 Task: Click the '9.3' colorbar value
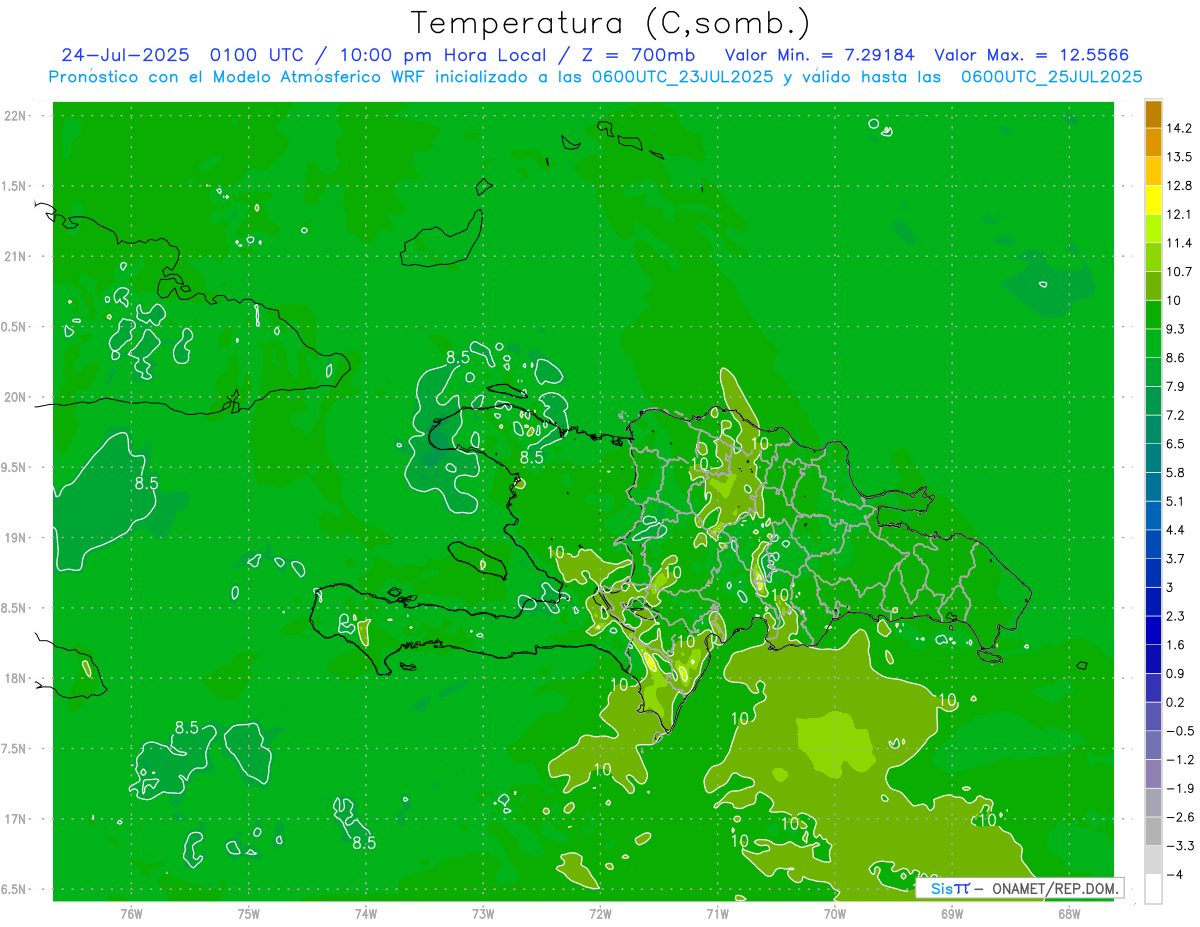1177,329
